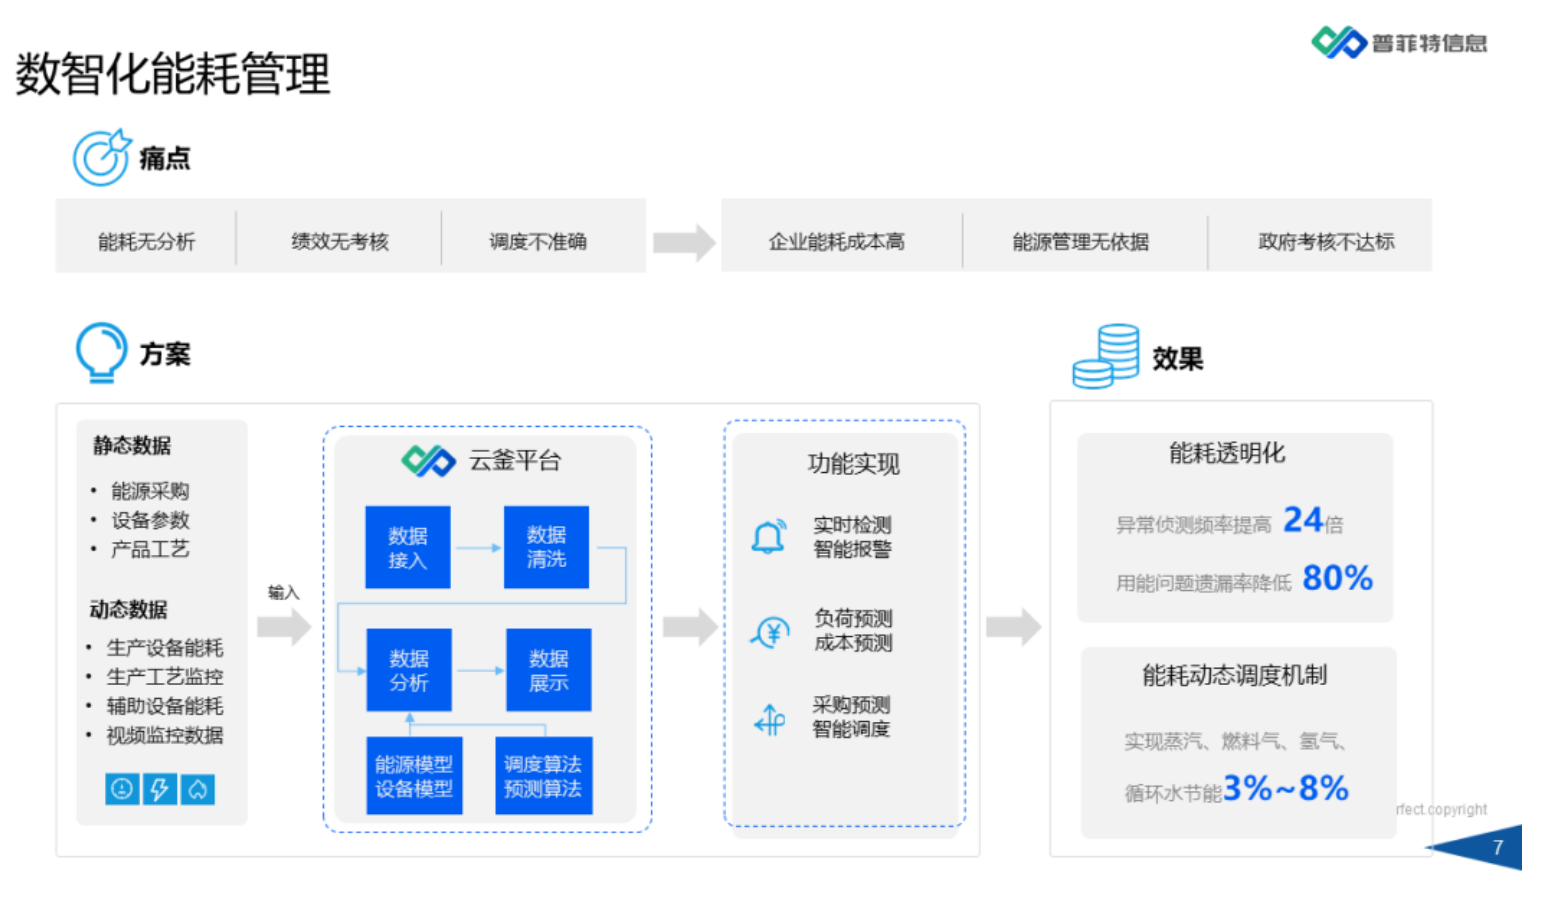The height and width of the screenshot is (900, 1547).
Task: Select the lightning bolt energy icon
Action: tap(159, 789)
